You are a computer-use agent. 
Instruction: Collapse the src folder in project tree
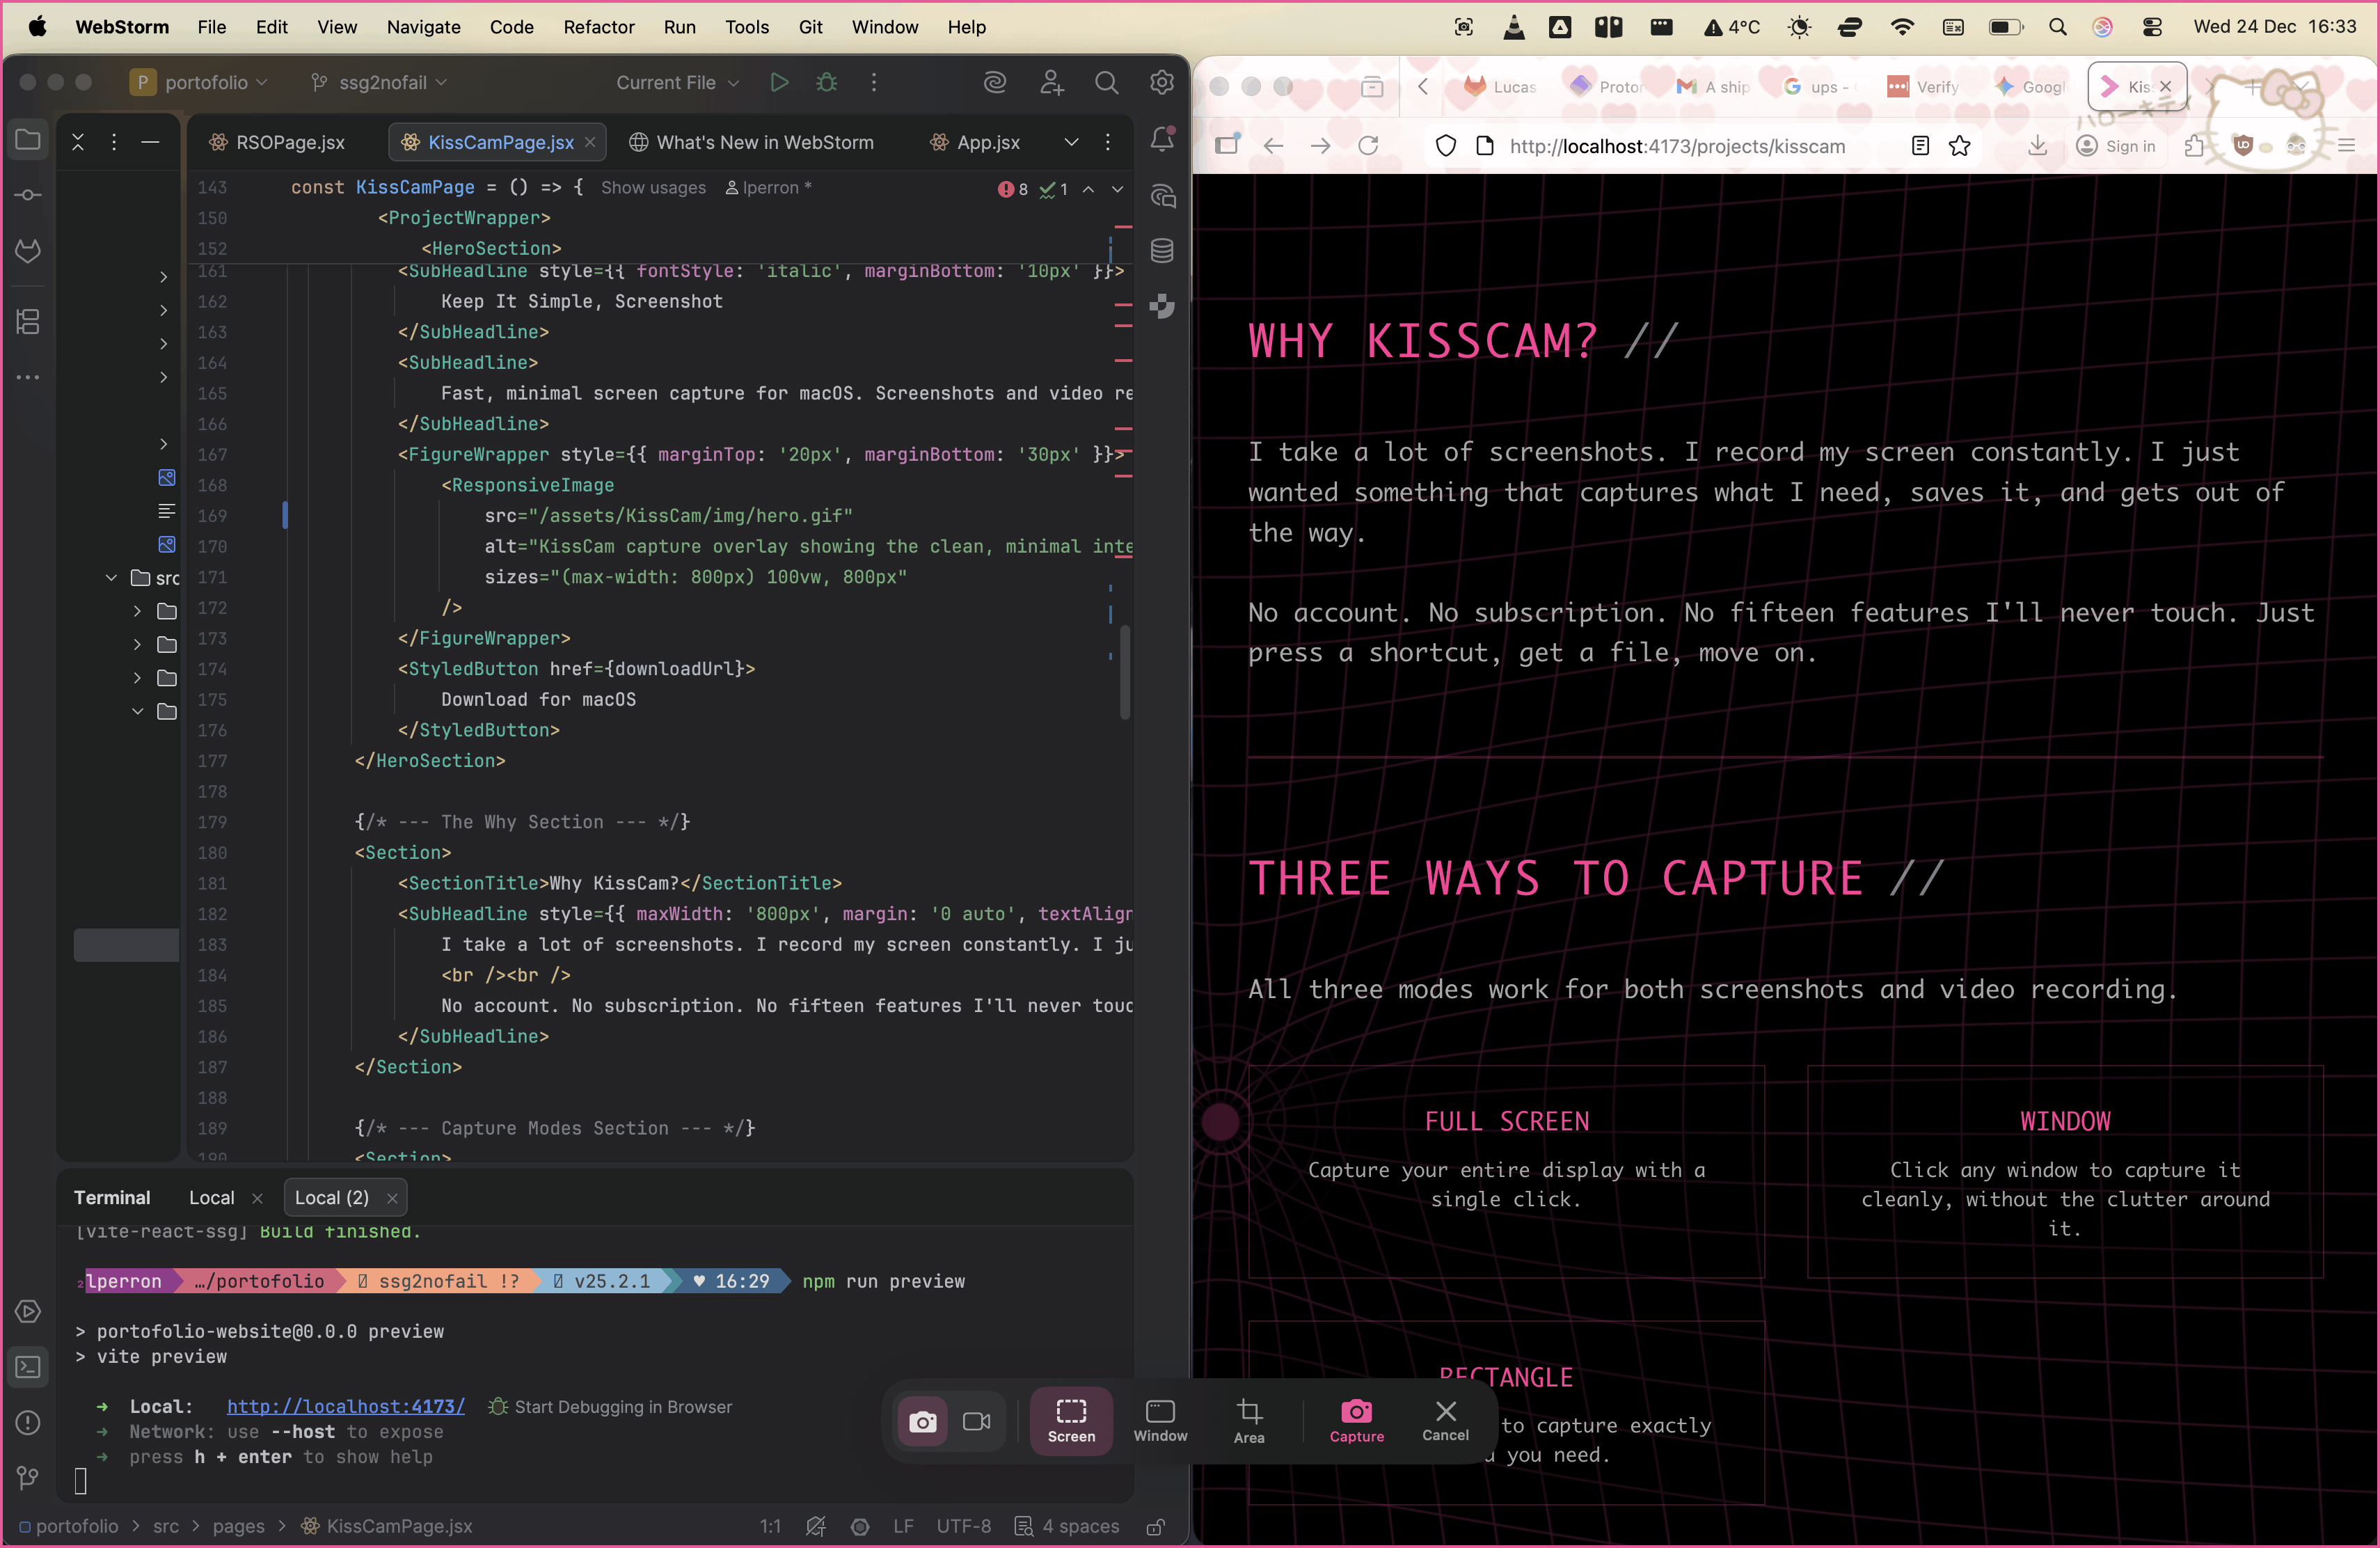[x=112, y=578]
